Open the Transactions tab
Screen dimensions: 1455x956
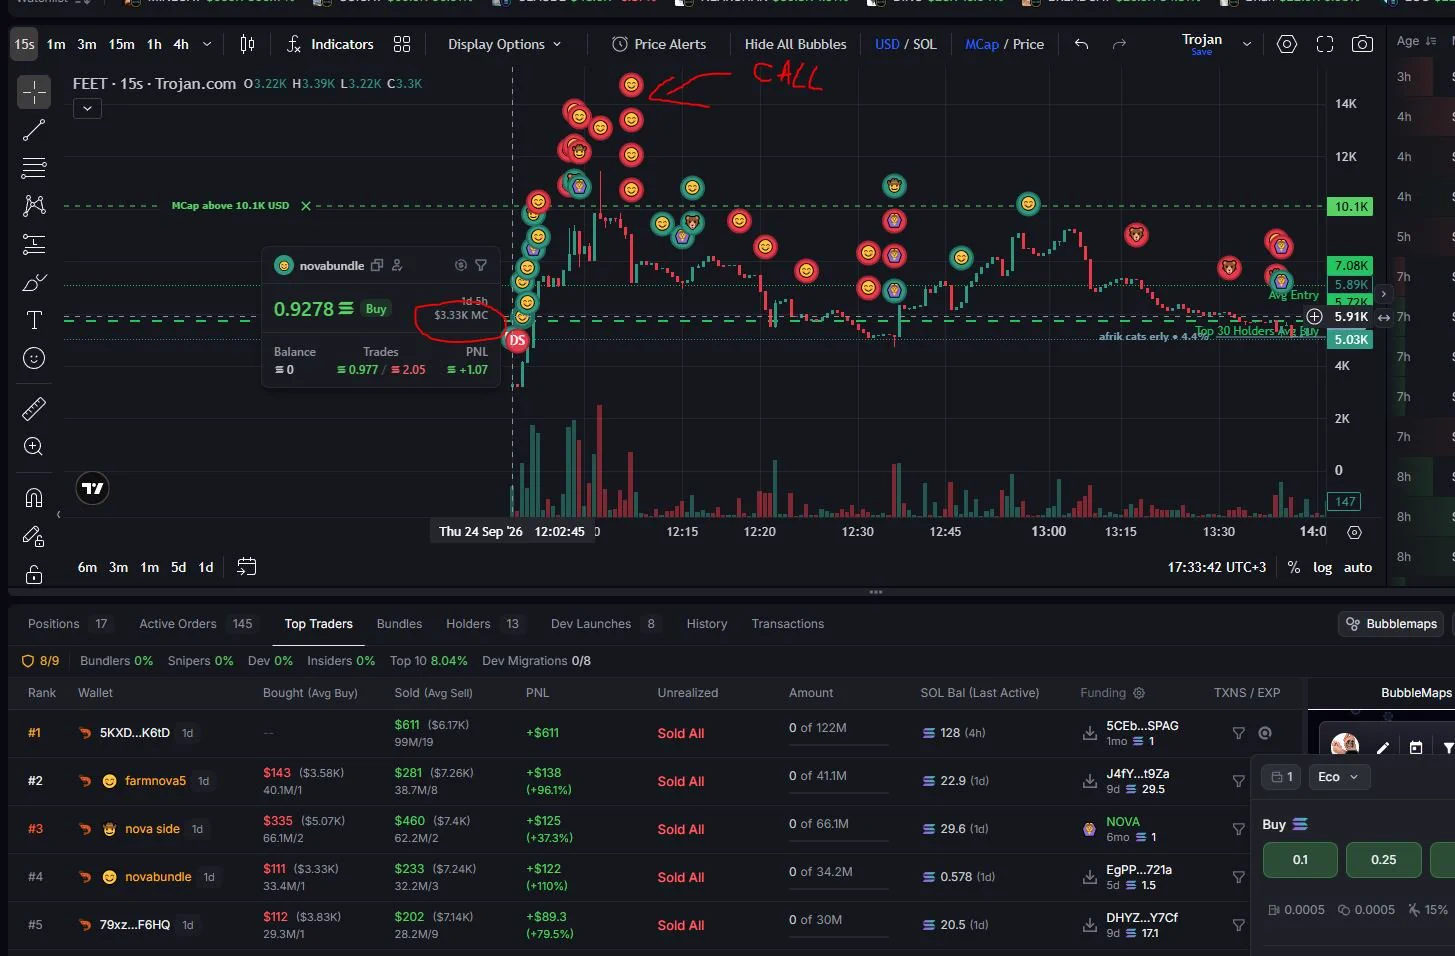788,624
